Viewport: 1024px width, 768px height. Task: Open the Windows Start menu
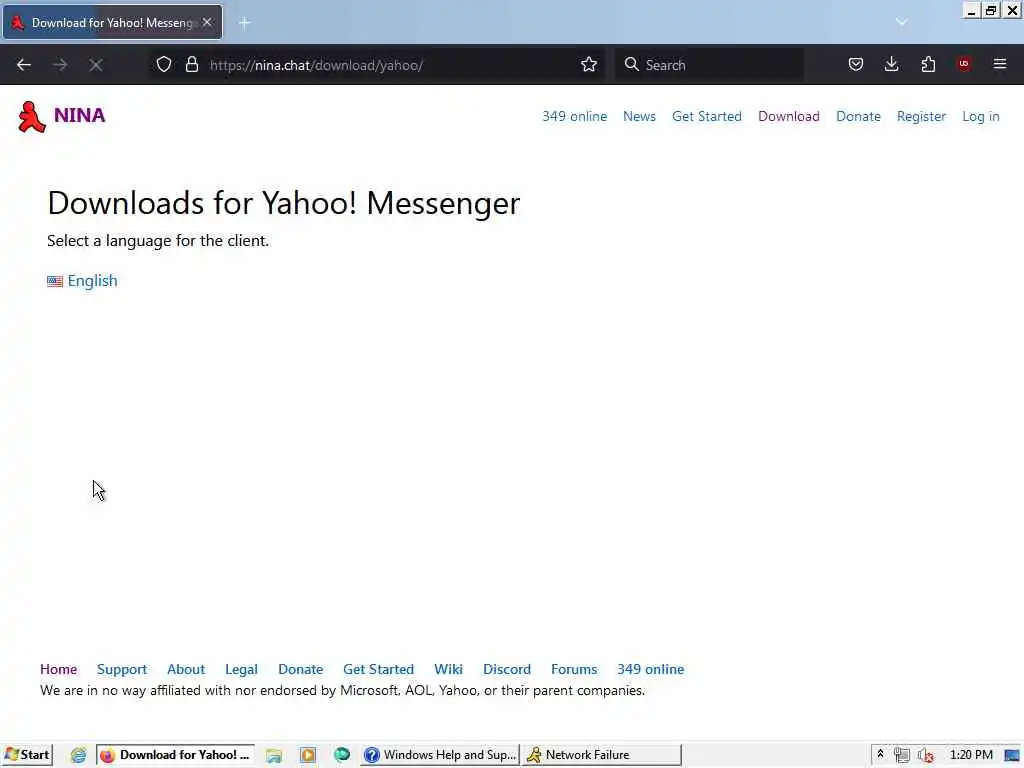coord(27,755)
